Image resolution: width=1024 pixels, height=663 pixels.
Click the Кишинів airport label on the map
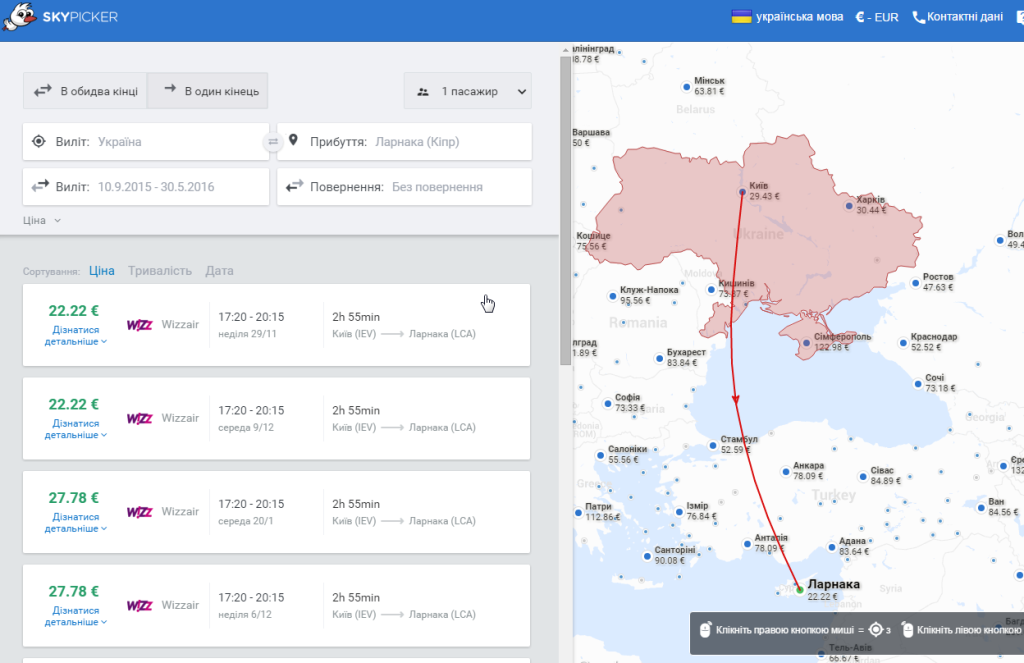pos(736,289)
